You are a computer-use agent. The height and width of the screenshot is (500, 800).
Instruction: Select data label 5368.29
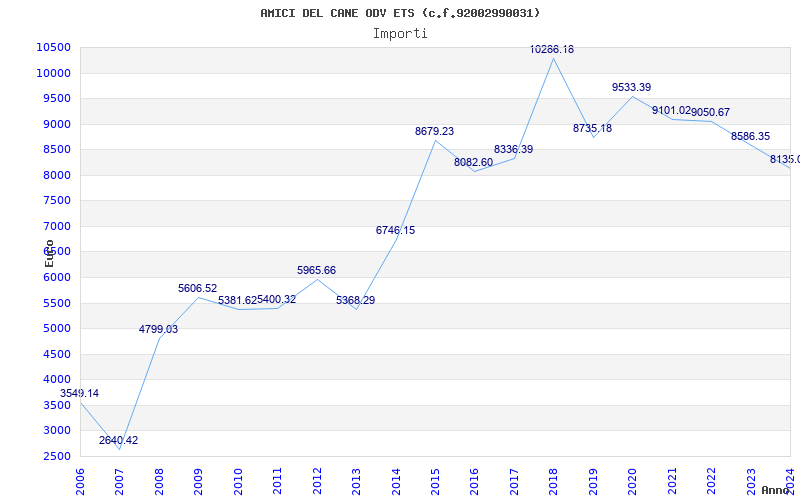[356, 301]
